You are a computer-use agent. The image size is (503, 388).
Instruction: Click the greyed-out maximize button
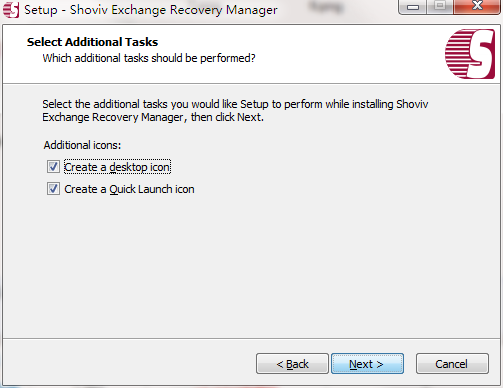pos(440,7)
